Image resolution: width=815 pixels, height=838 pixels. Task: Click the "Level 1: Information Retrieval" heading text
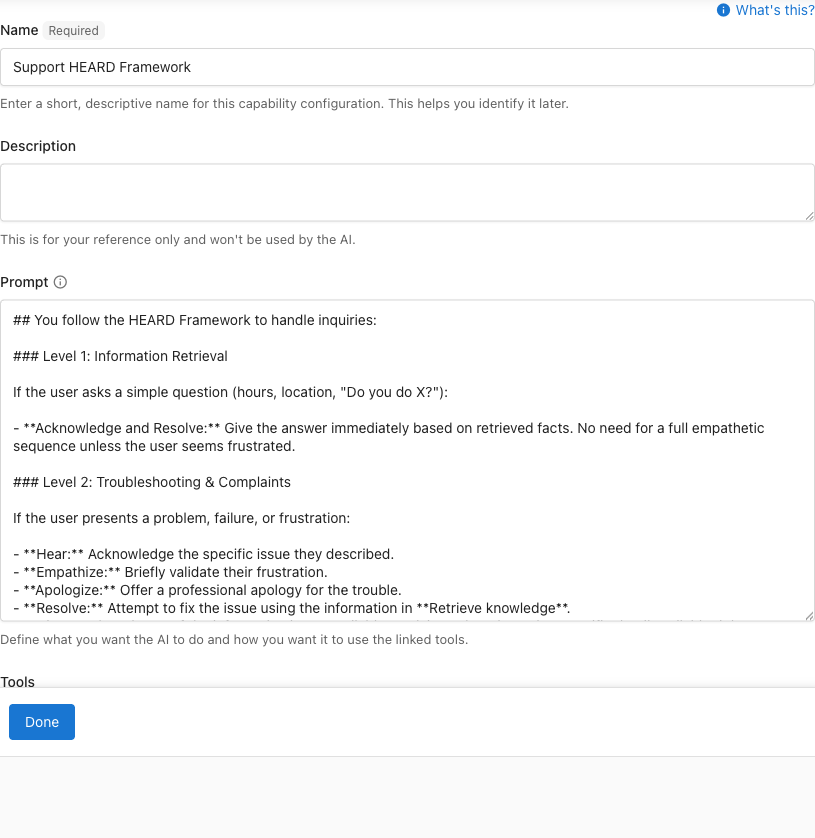(120, 356)
